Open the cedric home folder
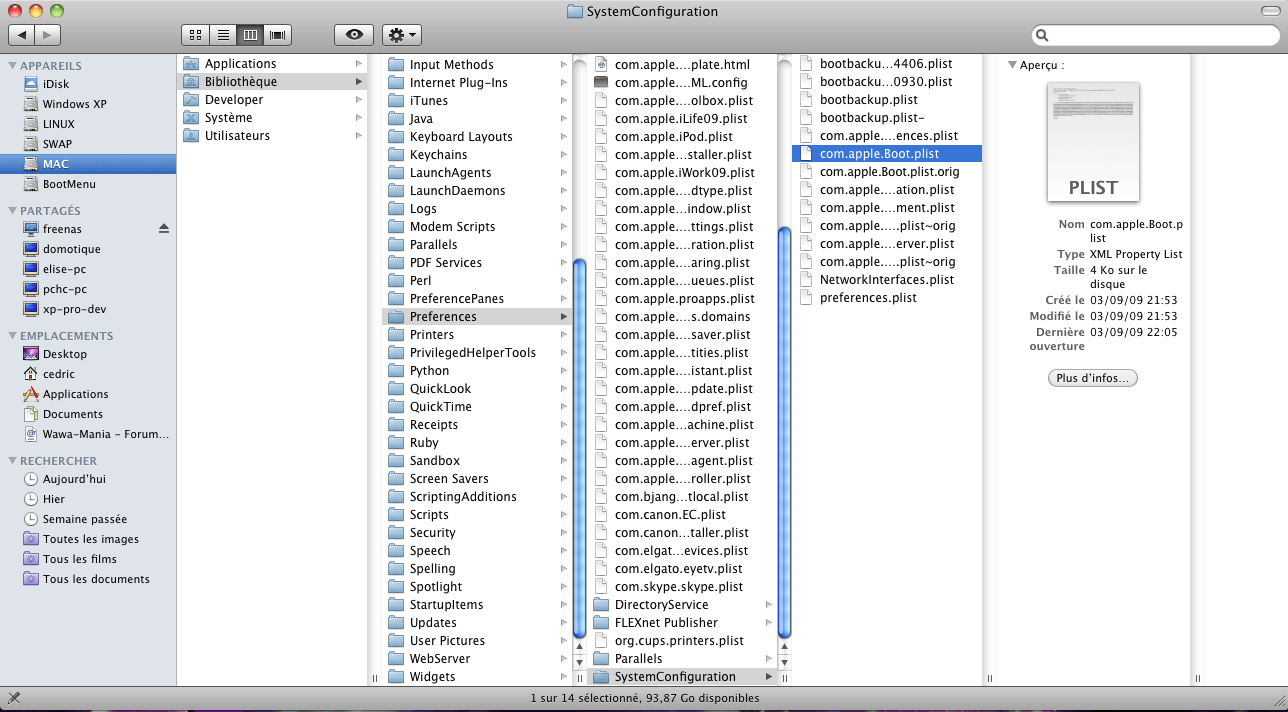The height and width of the screenshot is (712, 1288). [58, 374]
